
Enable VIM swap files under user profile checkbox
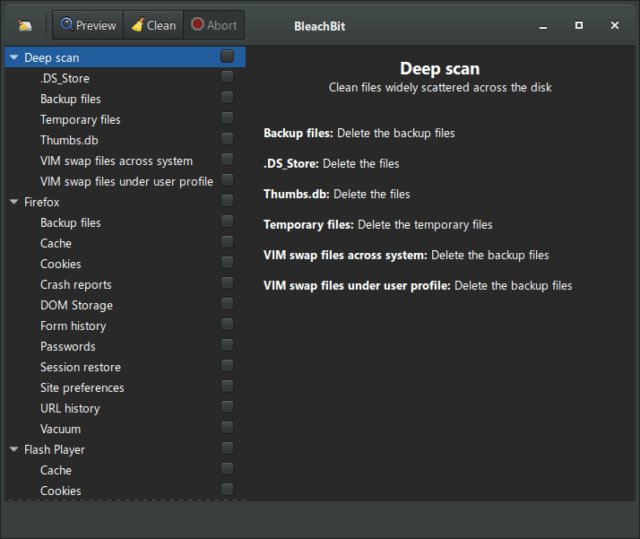point(227,180)
